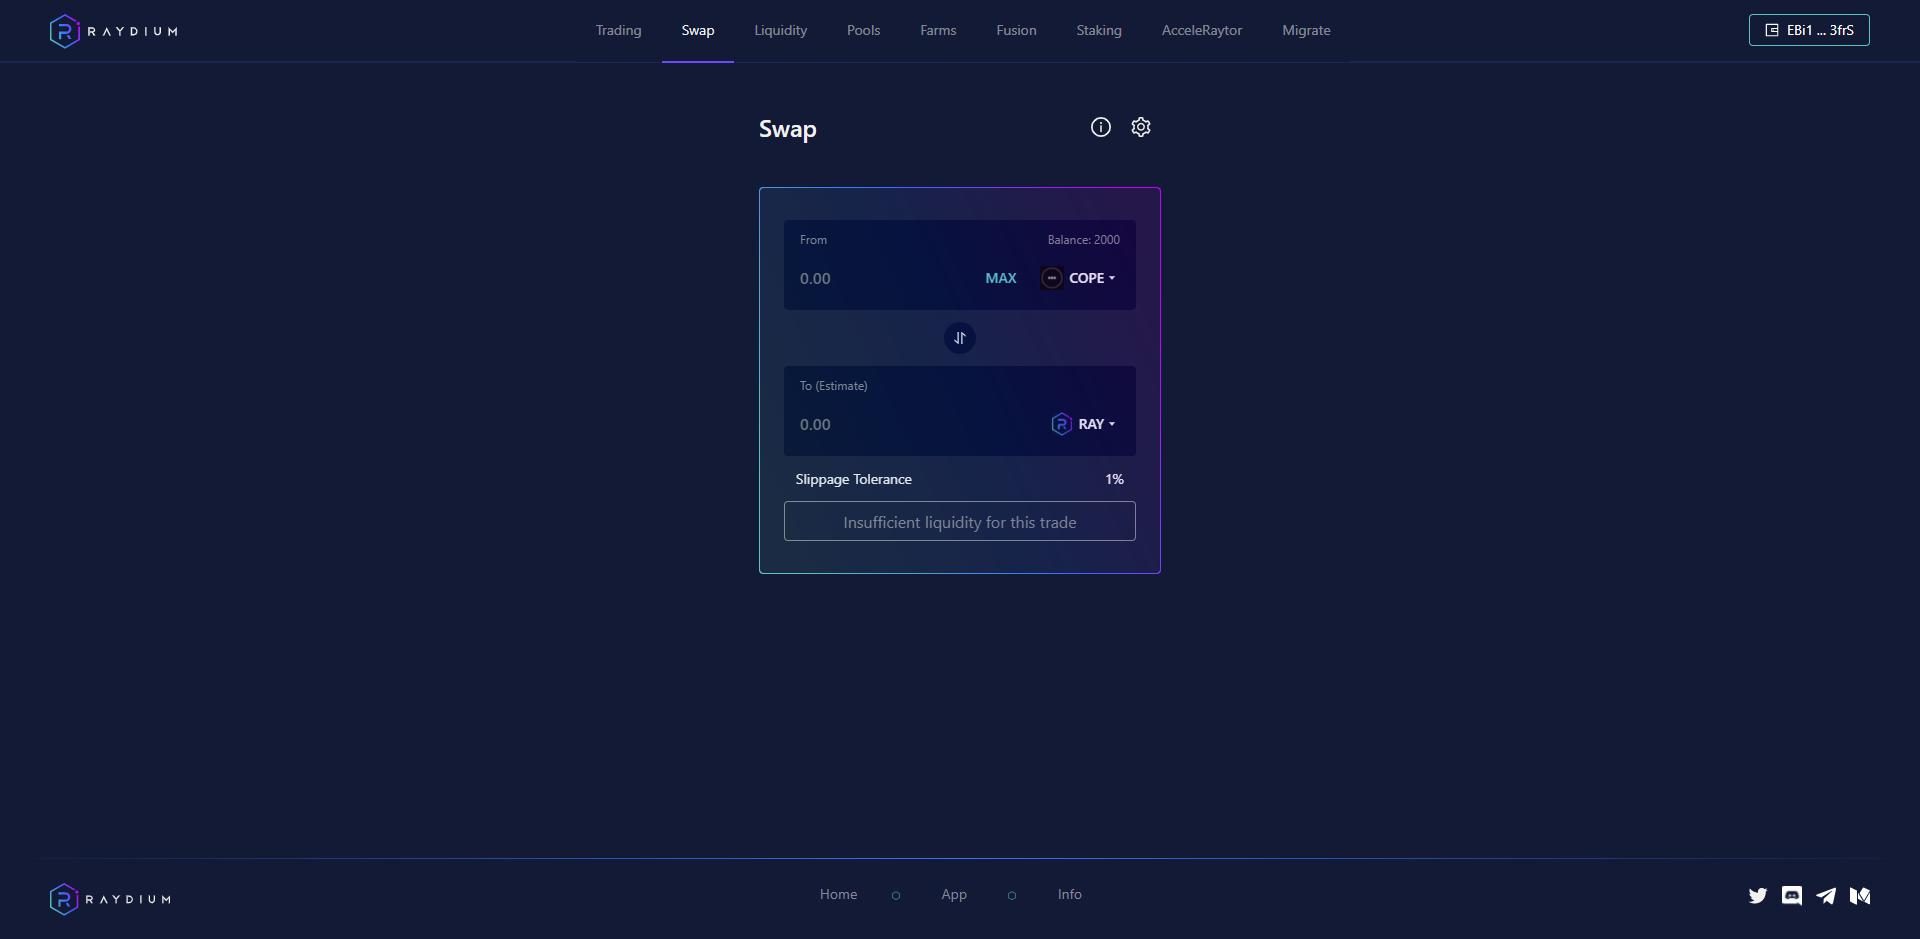Open Raydium's Discord link
1920x939 pixels.
tap(1792, 896)
